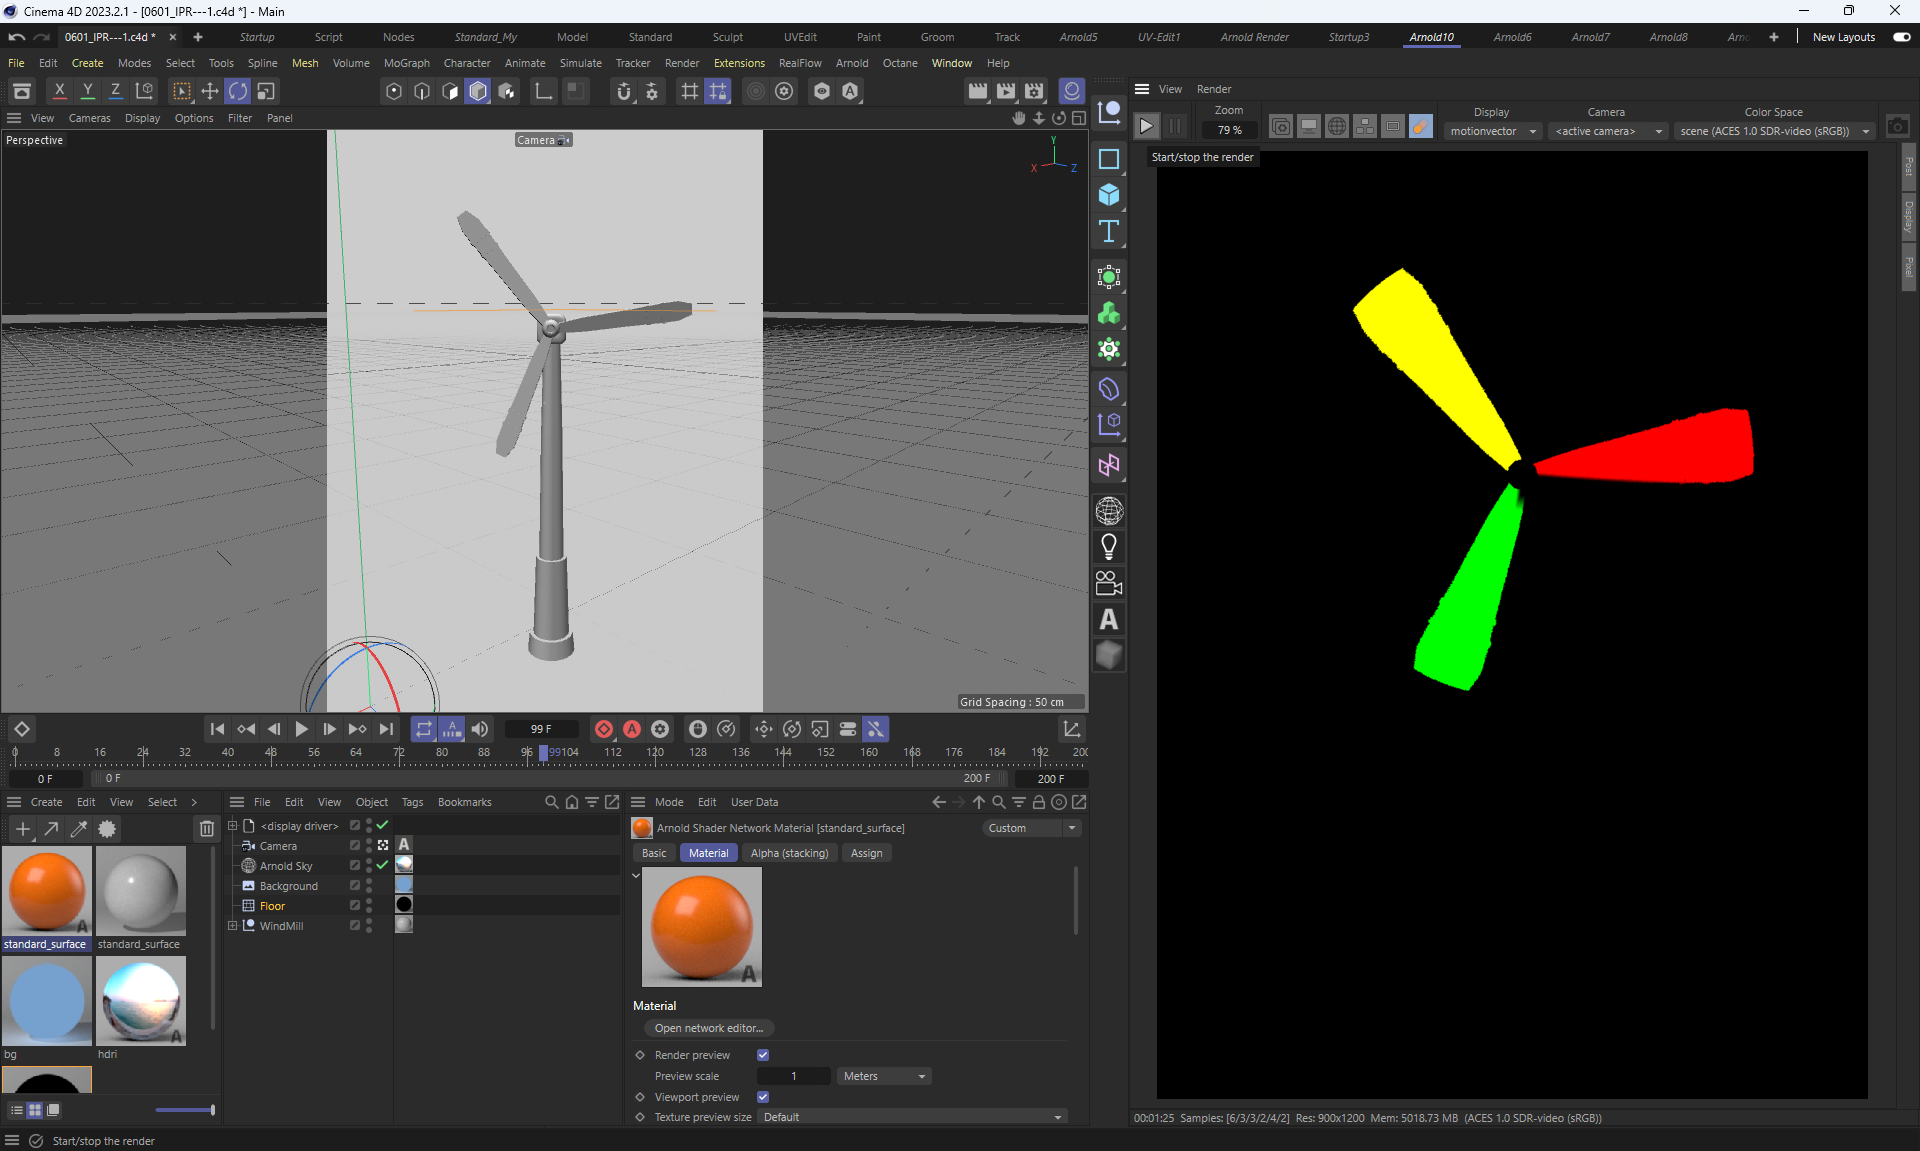Open the MoGraph menu
Viewport: 1920px width, 1151px height.
tap(406, 63)
